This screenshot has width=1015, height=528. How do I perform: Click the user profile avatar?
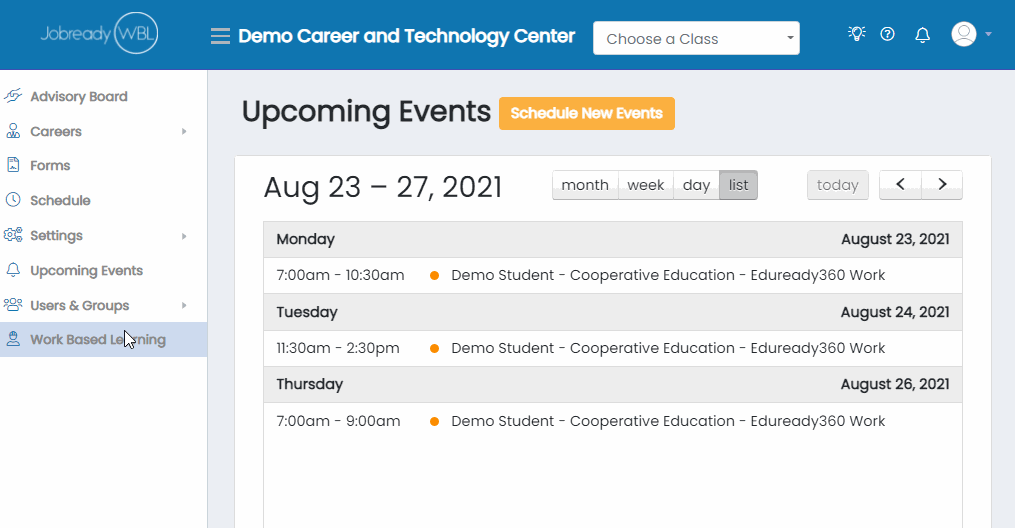pos(963,34)
